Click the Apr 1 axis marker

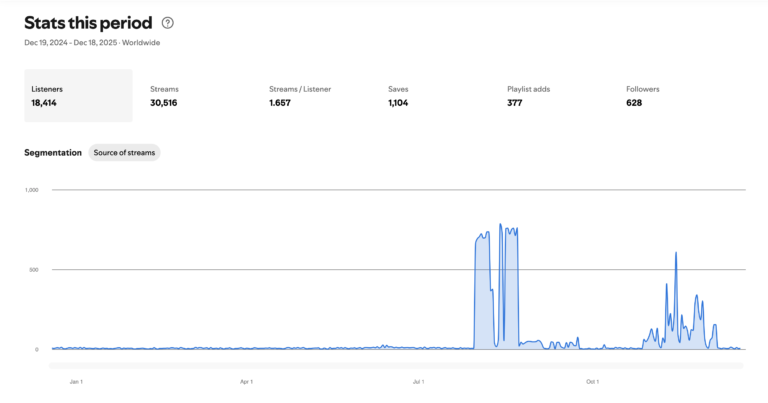tap(246, 381)
